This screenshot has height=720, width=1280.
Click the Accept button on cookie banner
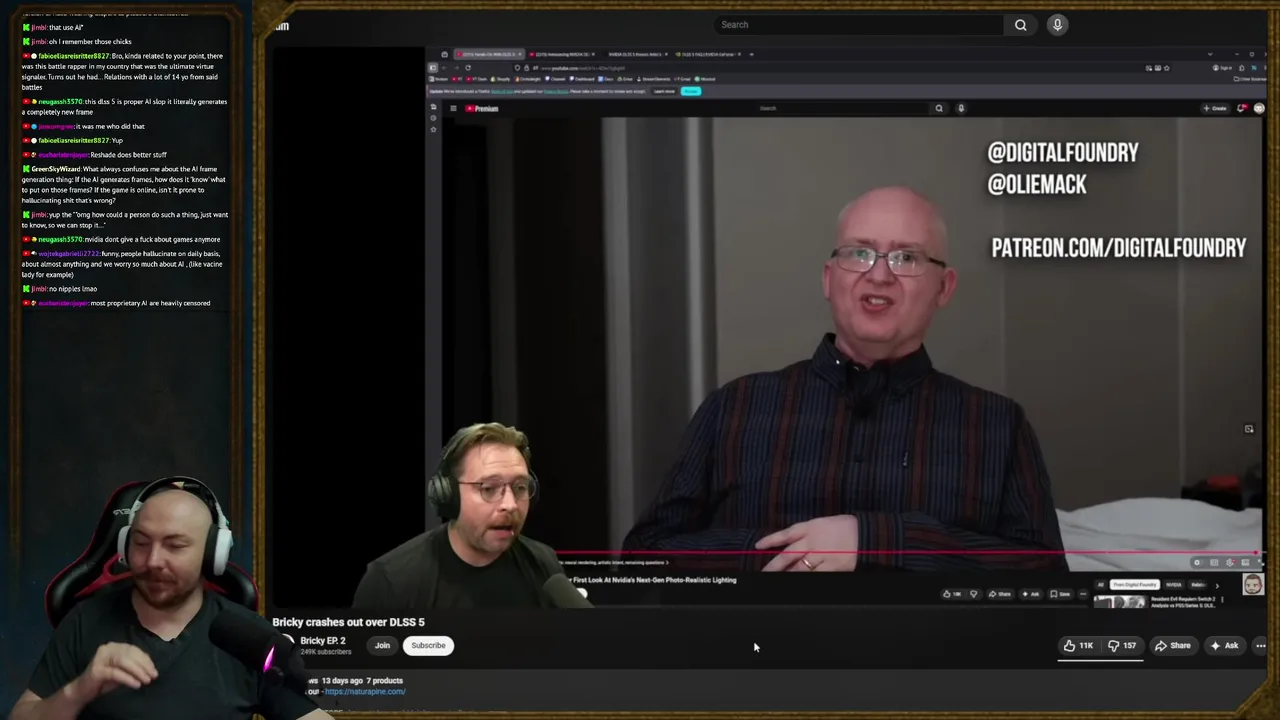click(x=690, y=91)
